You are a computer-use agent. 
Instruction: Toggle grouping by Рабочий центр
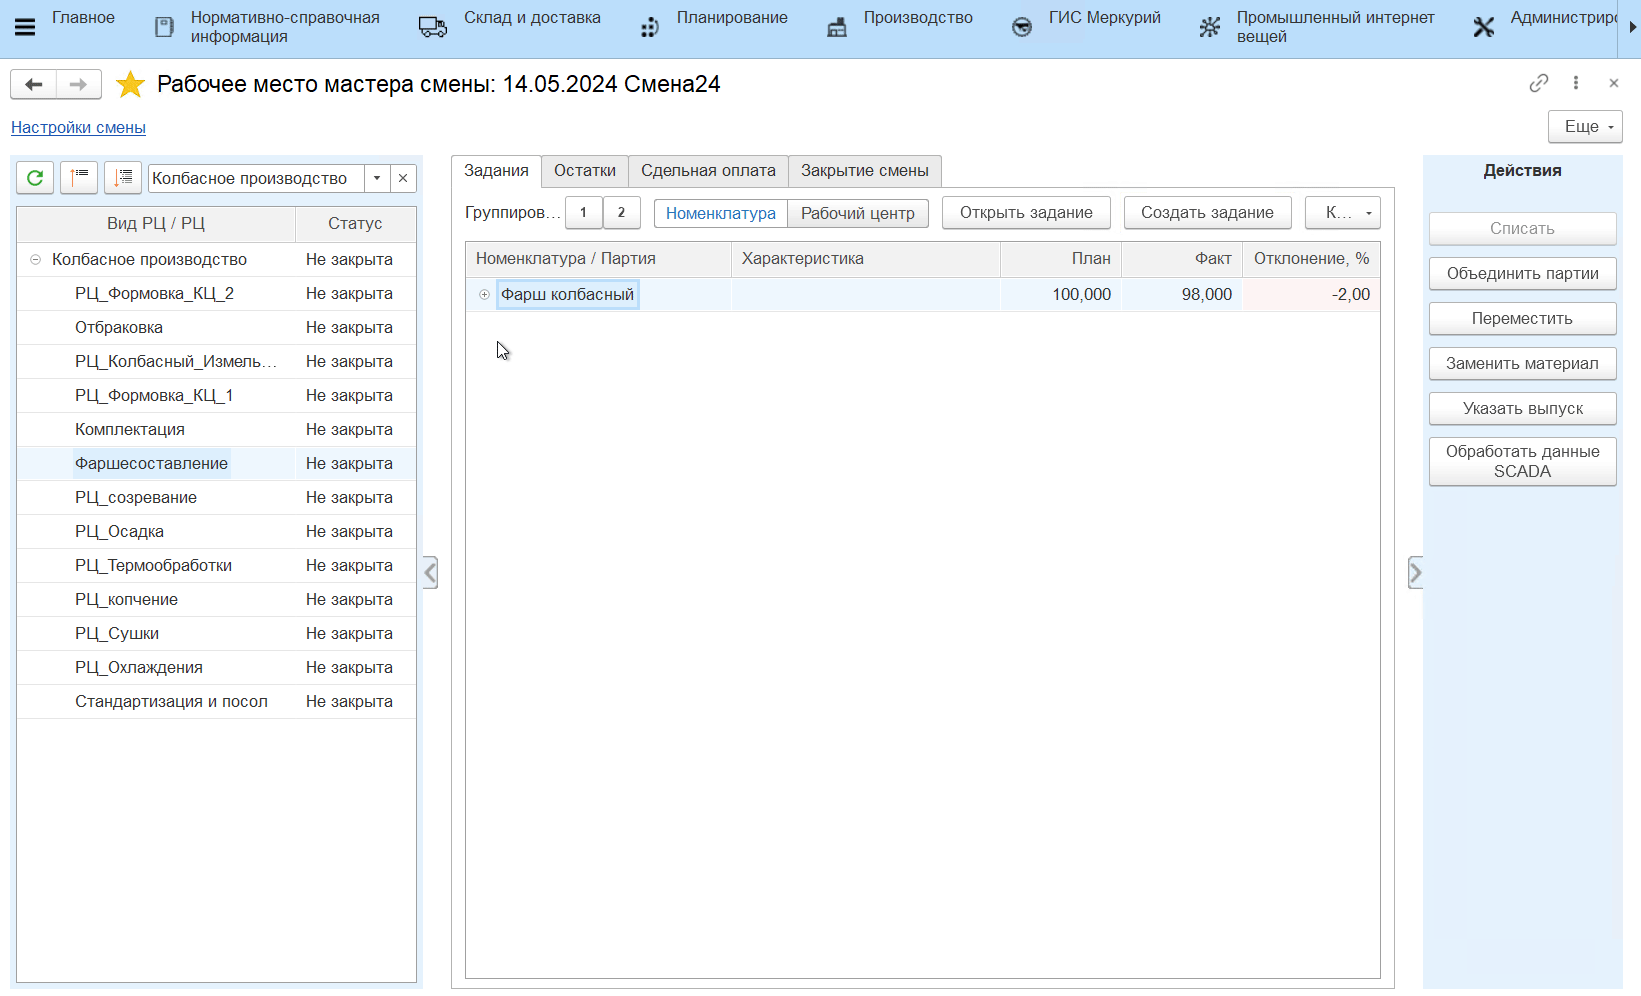pyautogui.click(x=857, y=213)
